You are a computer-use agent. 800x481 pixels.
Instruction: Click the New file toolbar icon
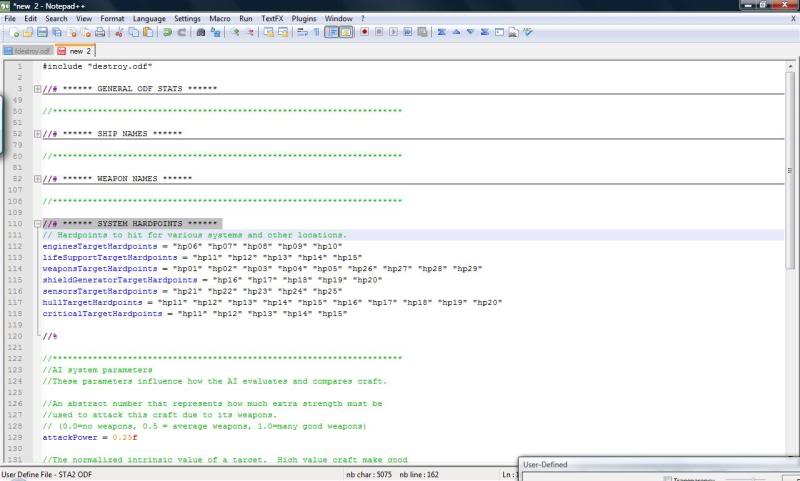tap(13, 33)
